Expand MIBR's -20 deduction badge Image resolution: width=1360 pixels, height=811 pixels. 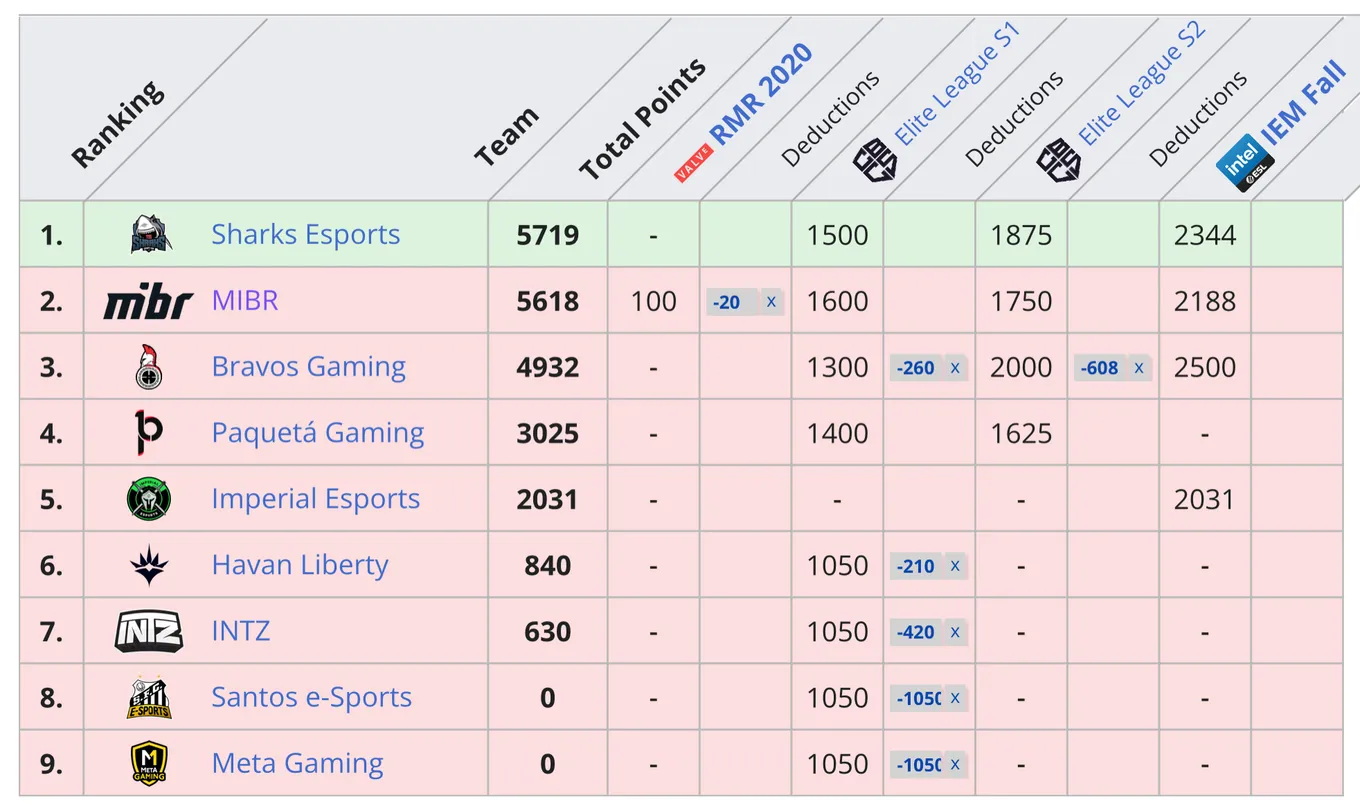(745, 302)
